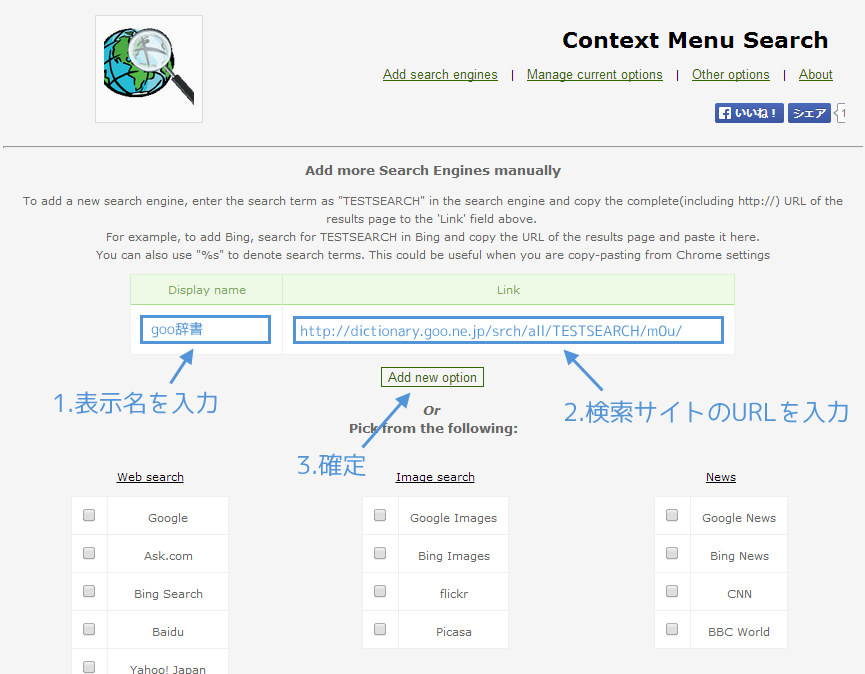The image size is (865, 674).
Task: Click the Link URL input field
Action: point(508,330)
